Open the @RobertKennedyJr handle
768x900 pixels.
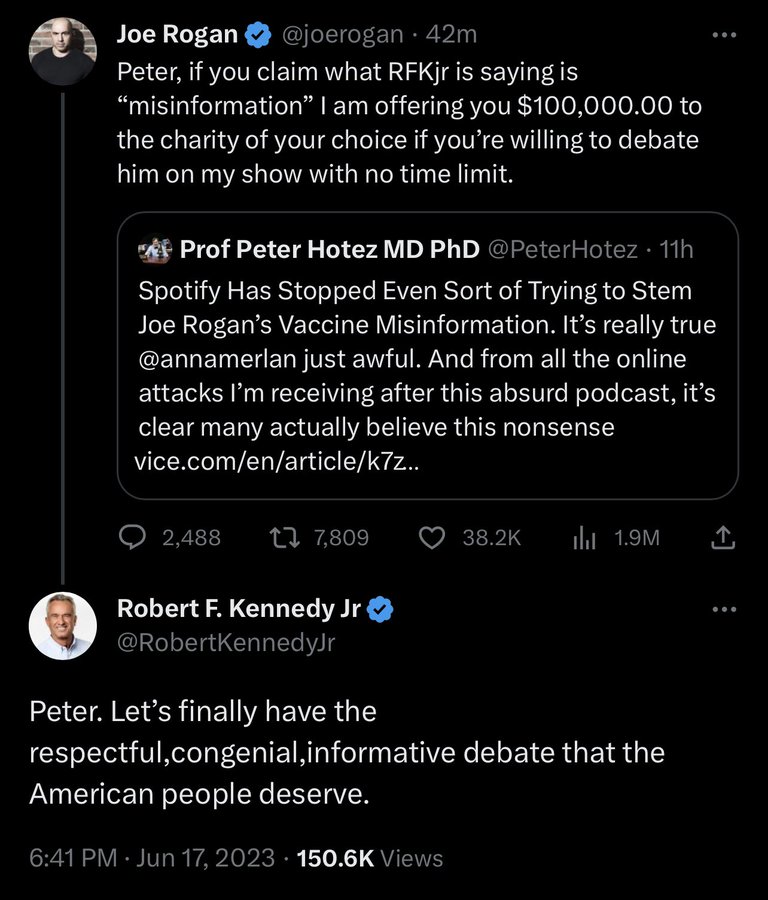coord(226,643)
